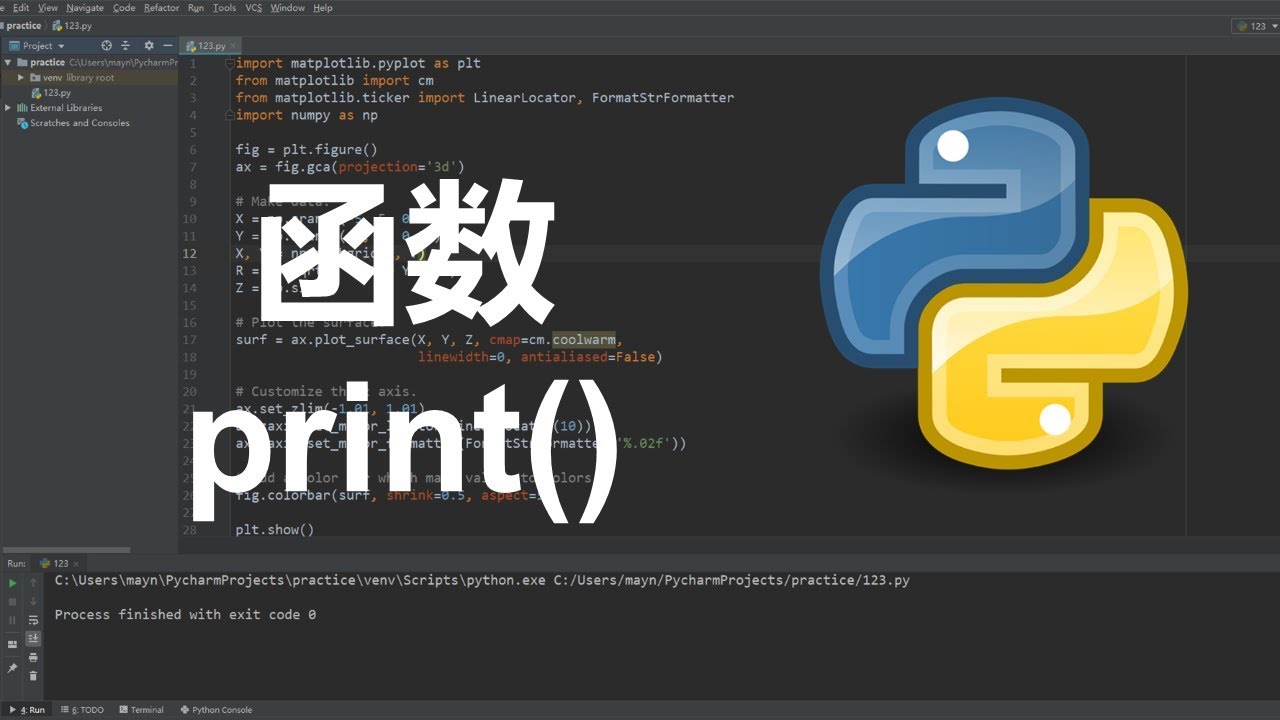1280x720 pixels.
Task: Click the Stop process square icon
Action: pos(13,602)
